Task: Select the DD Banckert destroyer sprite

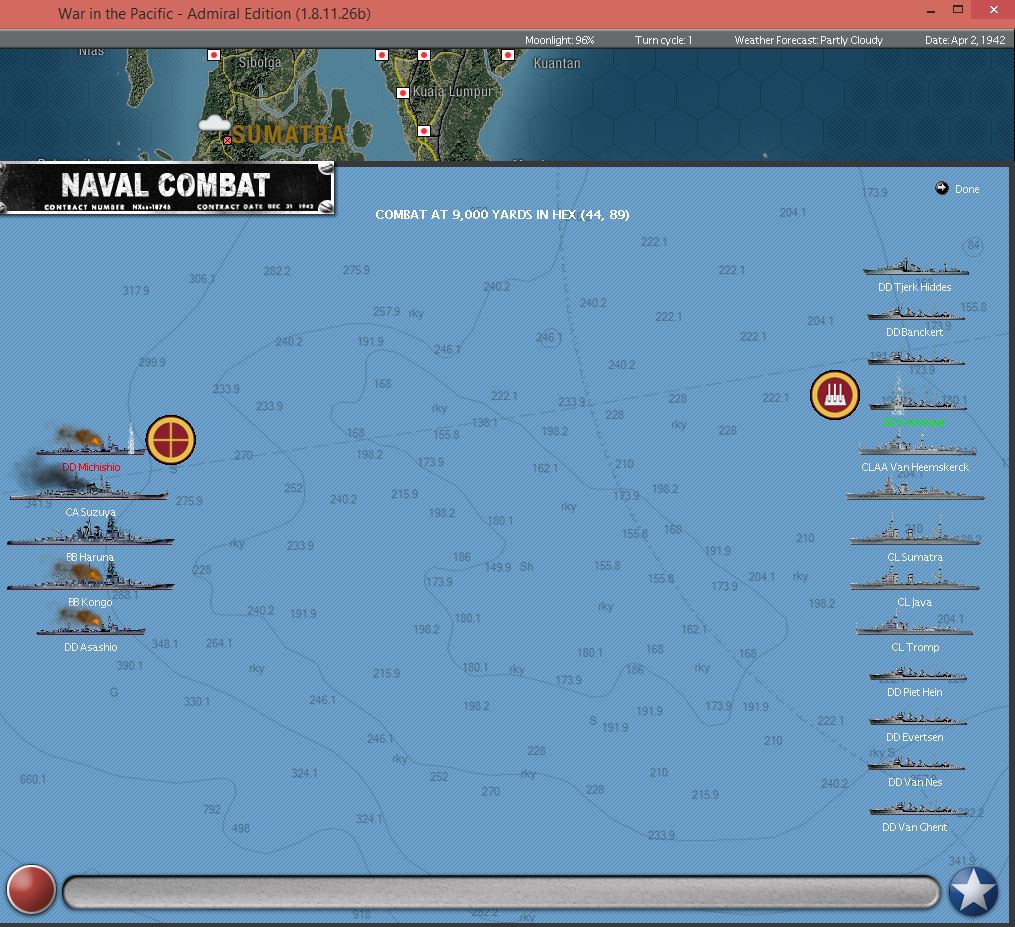Action: tap(915, 313)
